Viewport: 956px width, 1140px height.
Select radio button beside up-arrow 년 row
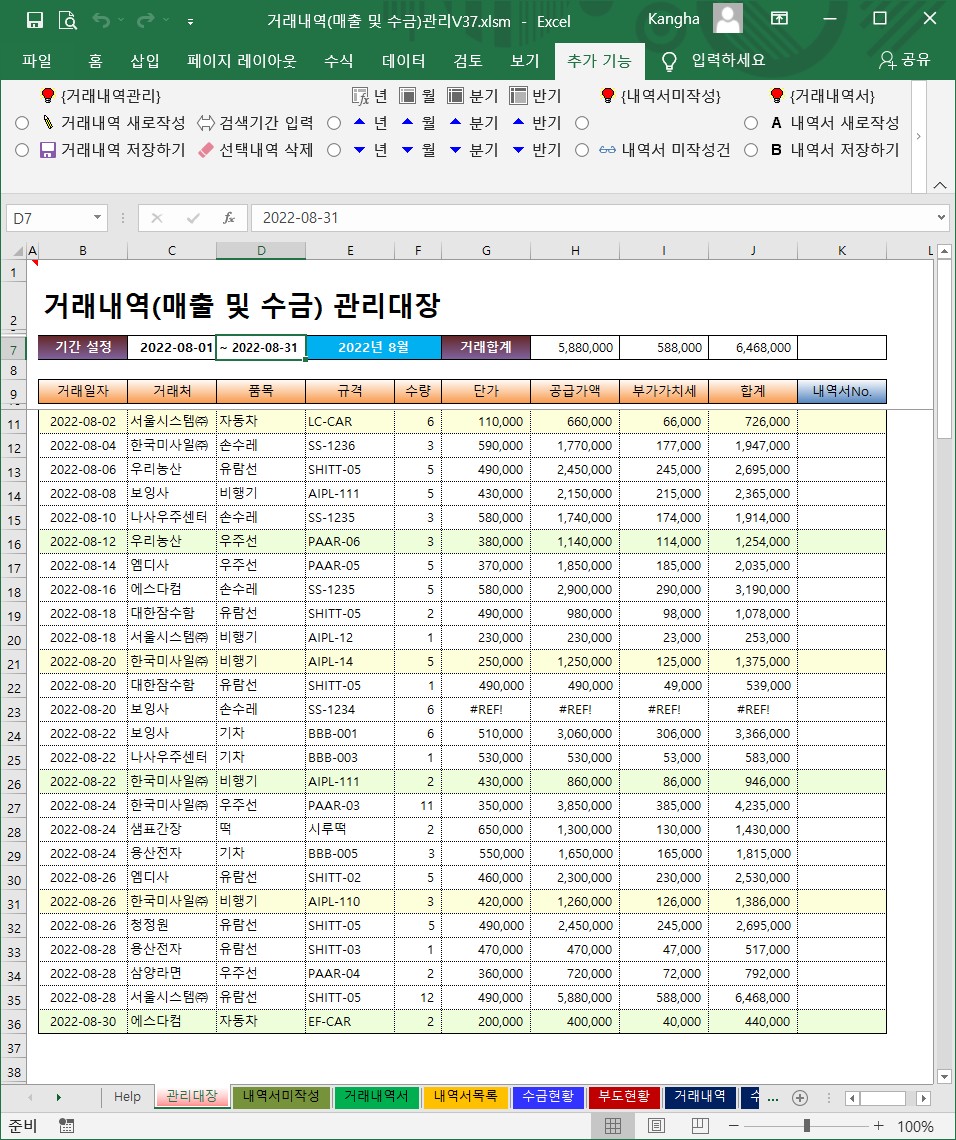click(334, 123)
